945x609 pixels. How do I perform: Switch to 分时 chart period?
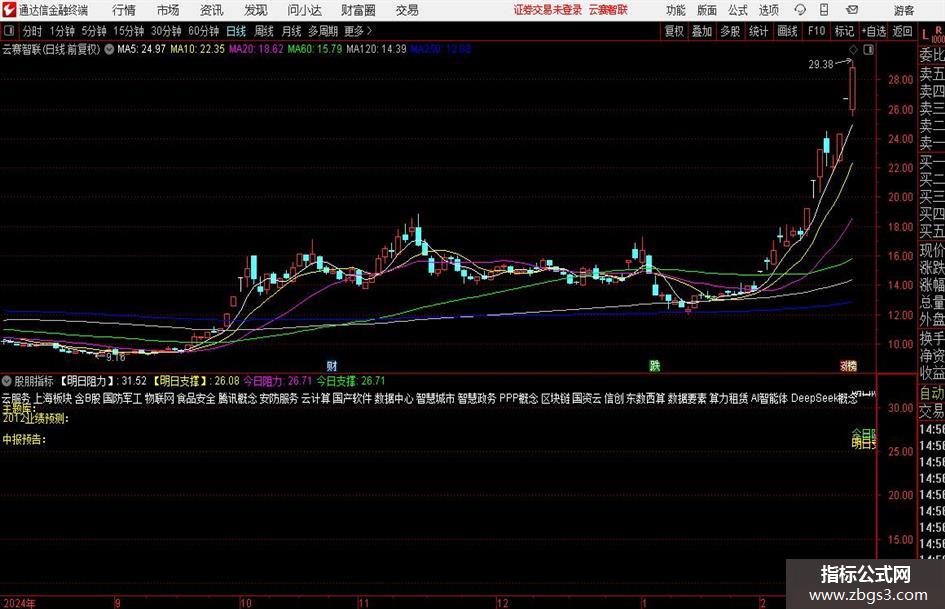click(x=33, y=31)
